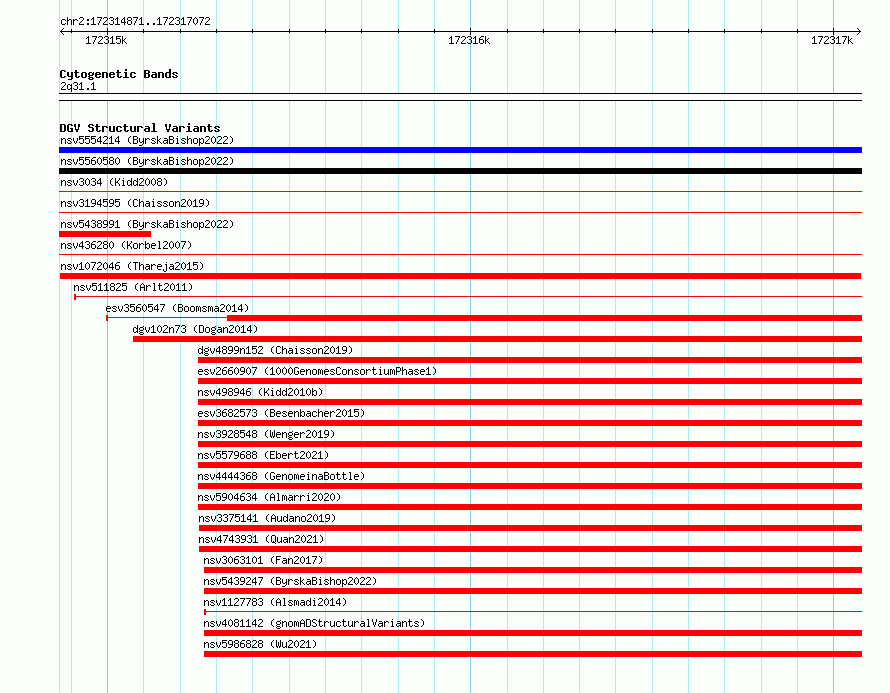890x693 pixels.
Task: Click nsv3928548 (Wenger2019) label
Action: click(266, 434)
